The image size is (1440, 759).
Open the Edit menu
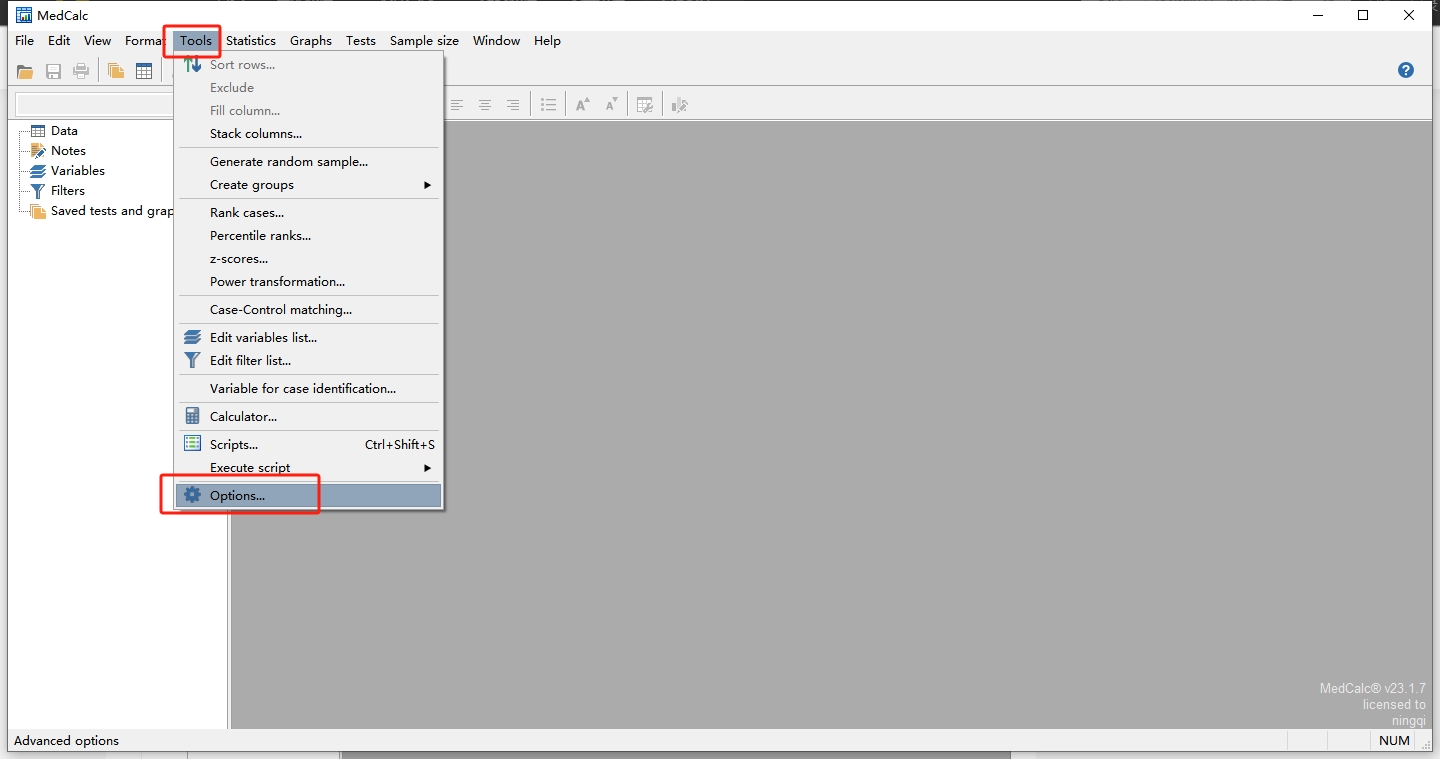59,41
